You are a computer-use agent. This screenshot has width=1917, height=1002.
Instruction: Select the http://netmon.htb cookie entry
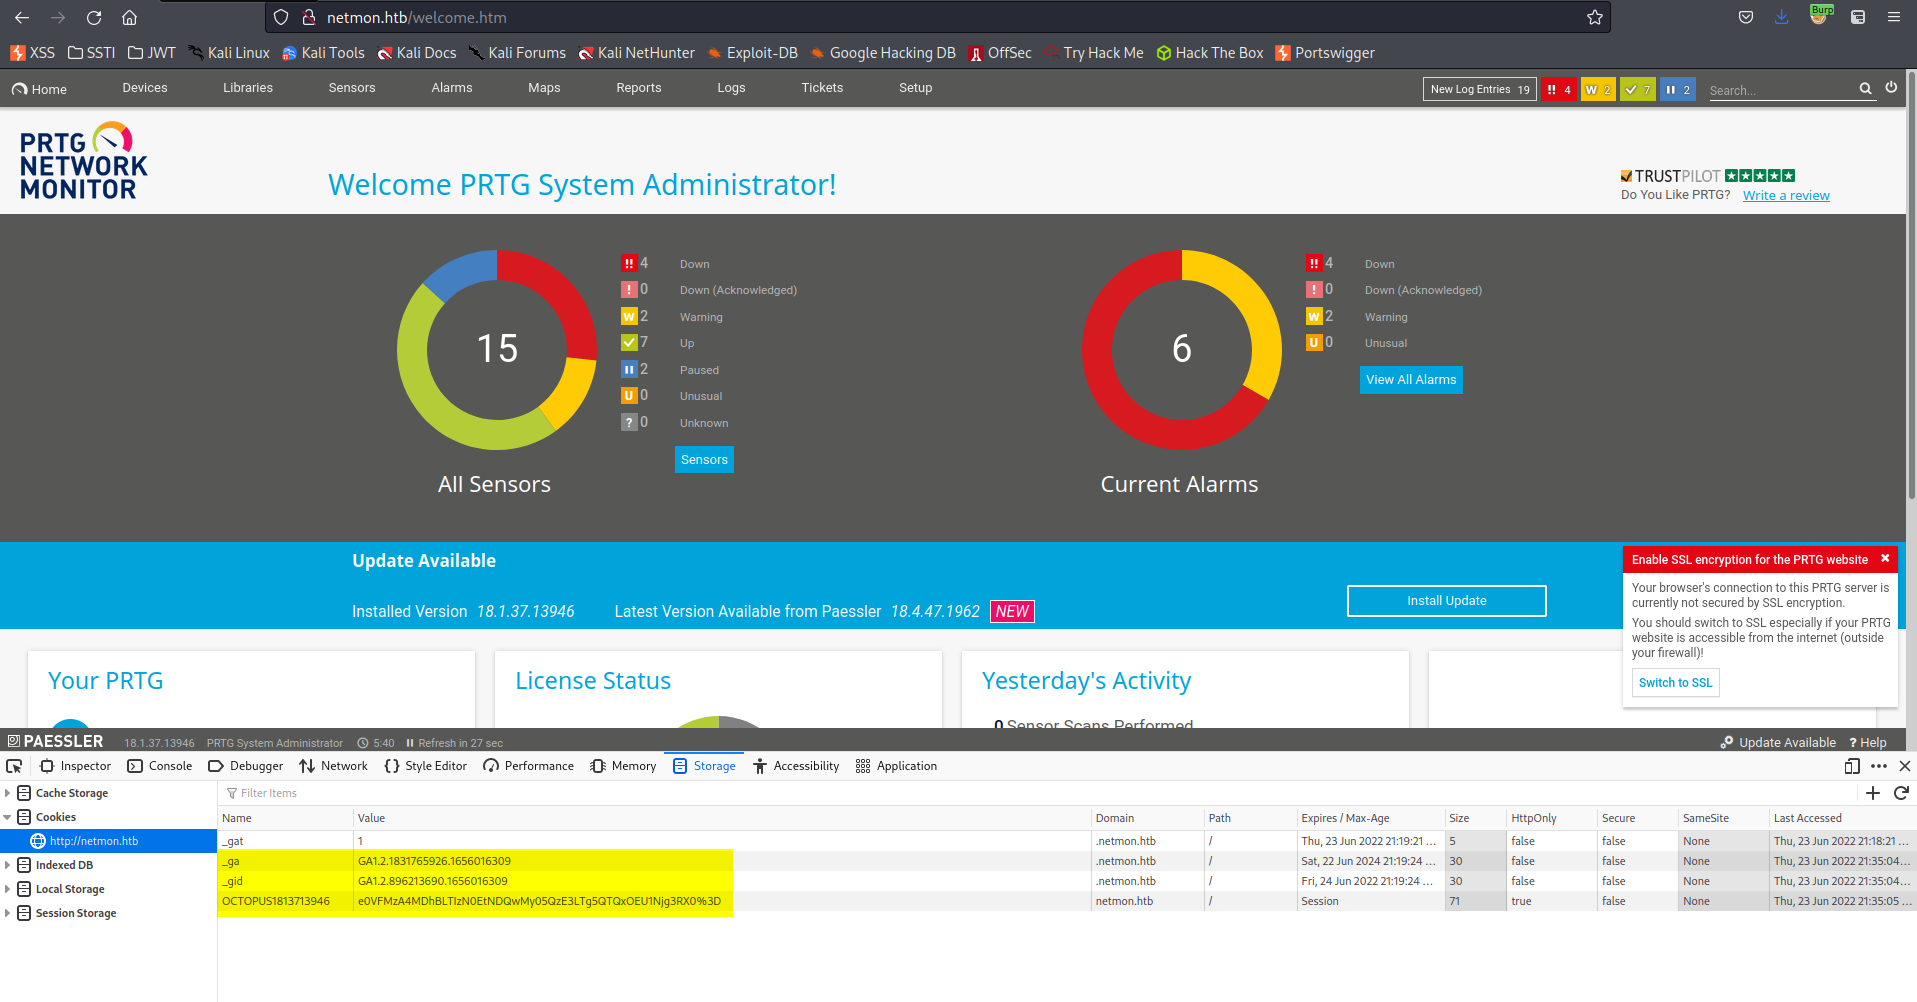tap(108, 841)
